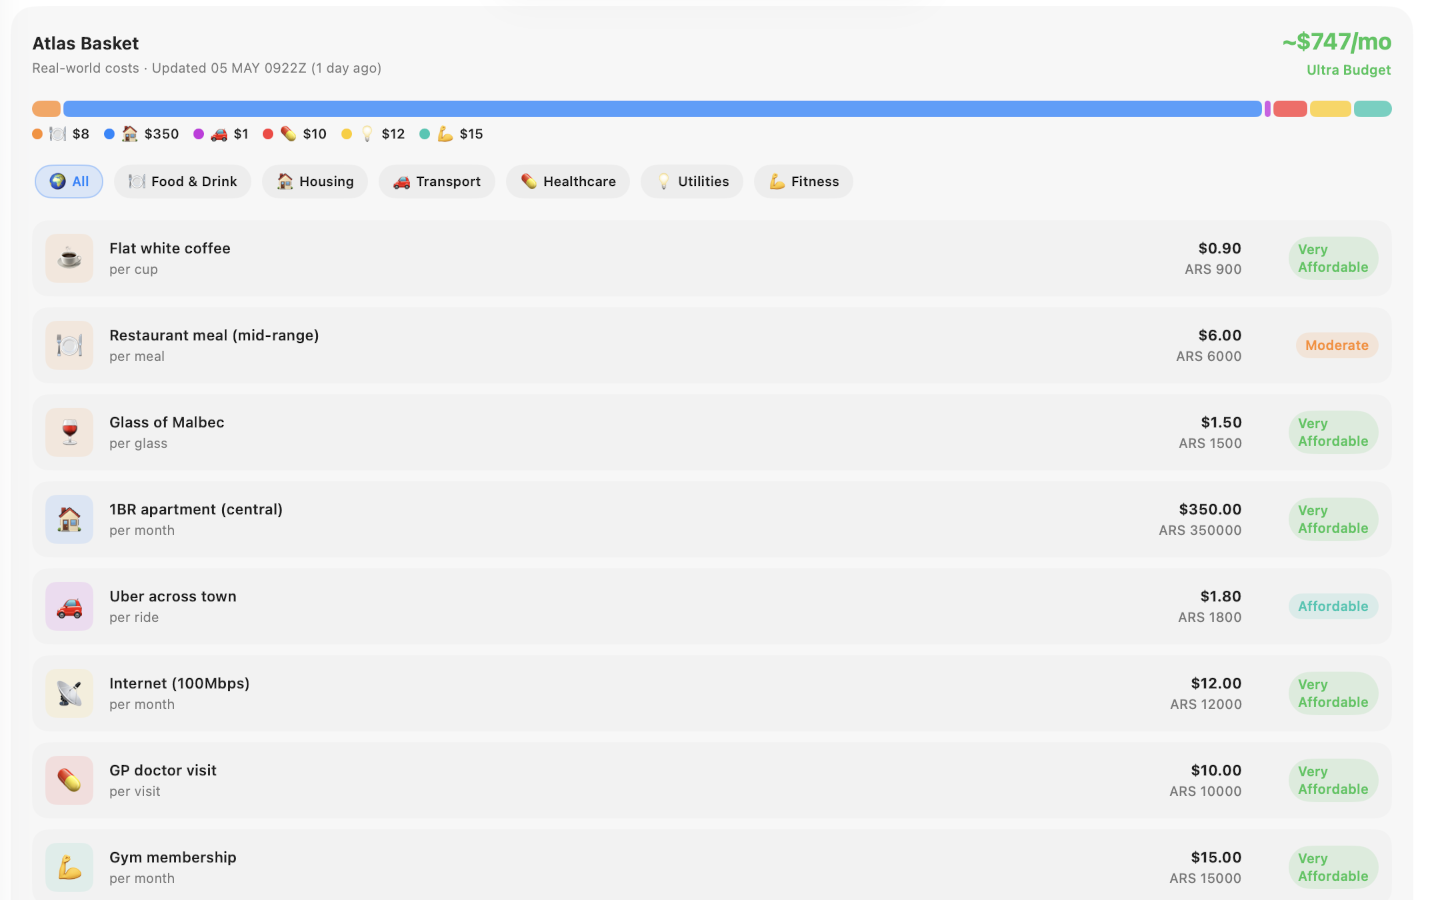Click the $10.00 doctor visit price
This screenshot has width=1432, height=904.
click(x=1216, y=770)
